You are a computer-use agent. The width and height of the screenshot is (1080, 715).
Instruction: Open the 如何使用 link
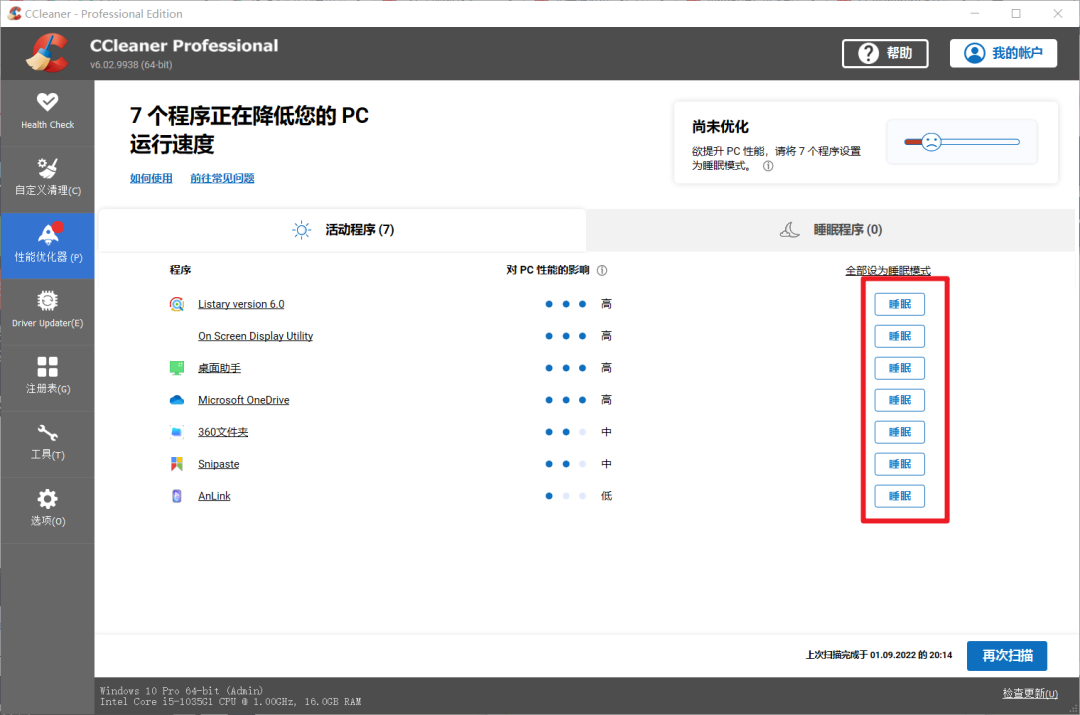click(151, 178)
